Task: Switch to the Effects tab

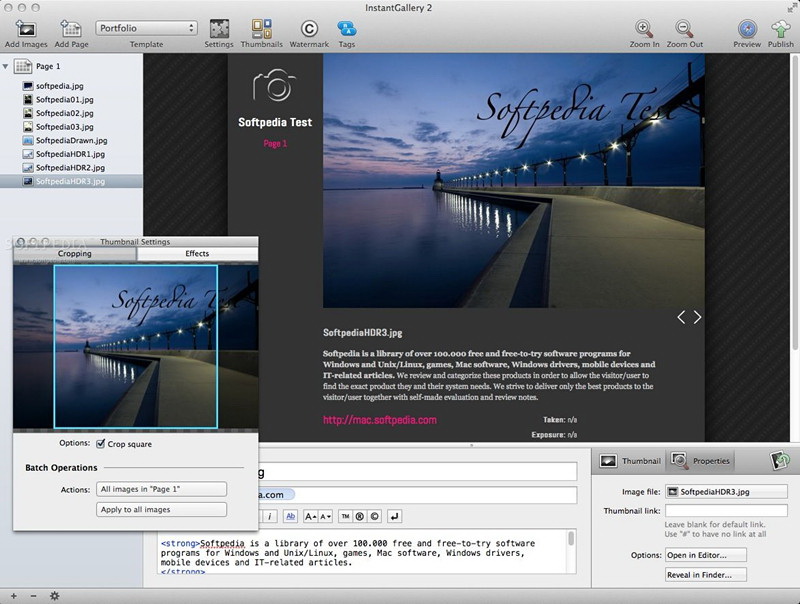Action: coord(197,254)
